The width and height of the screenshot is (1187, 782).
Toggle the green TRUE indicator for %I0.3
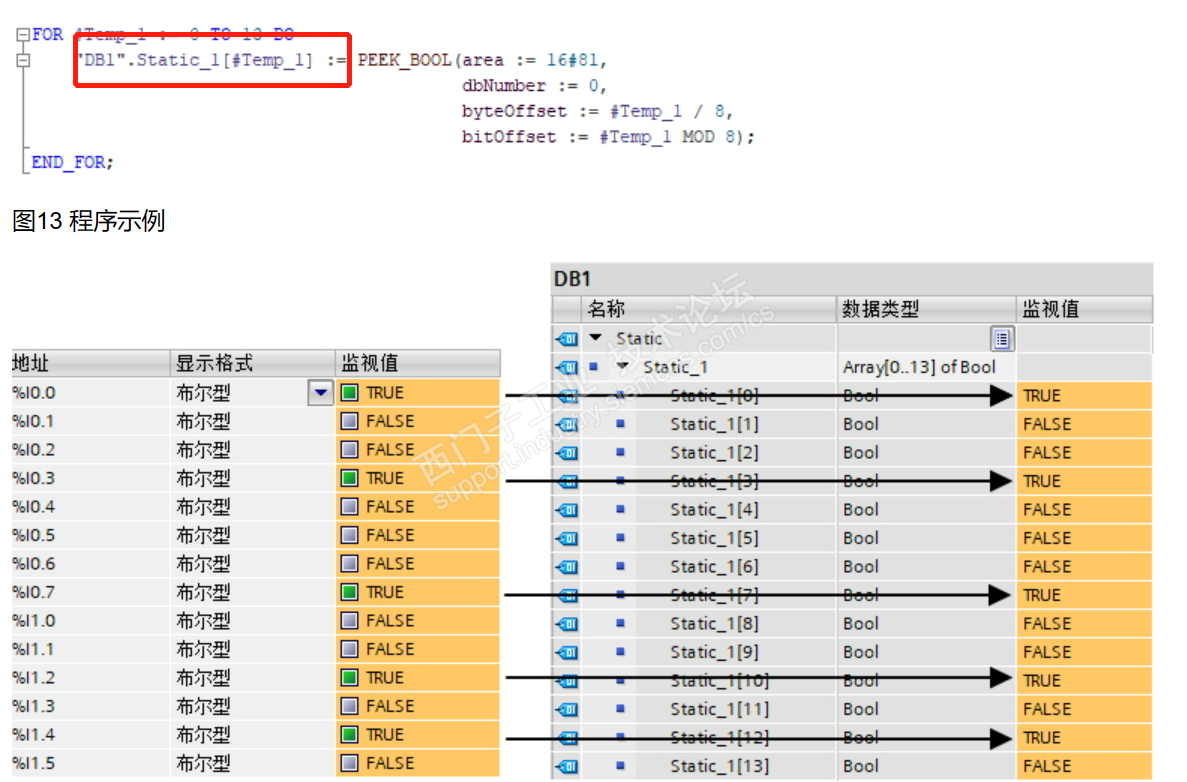(x=349, y=478)
